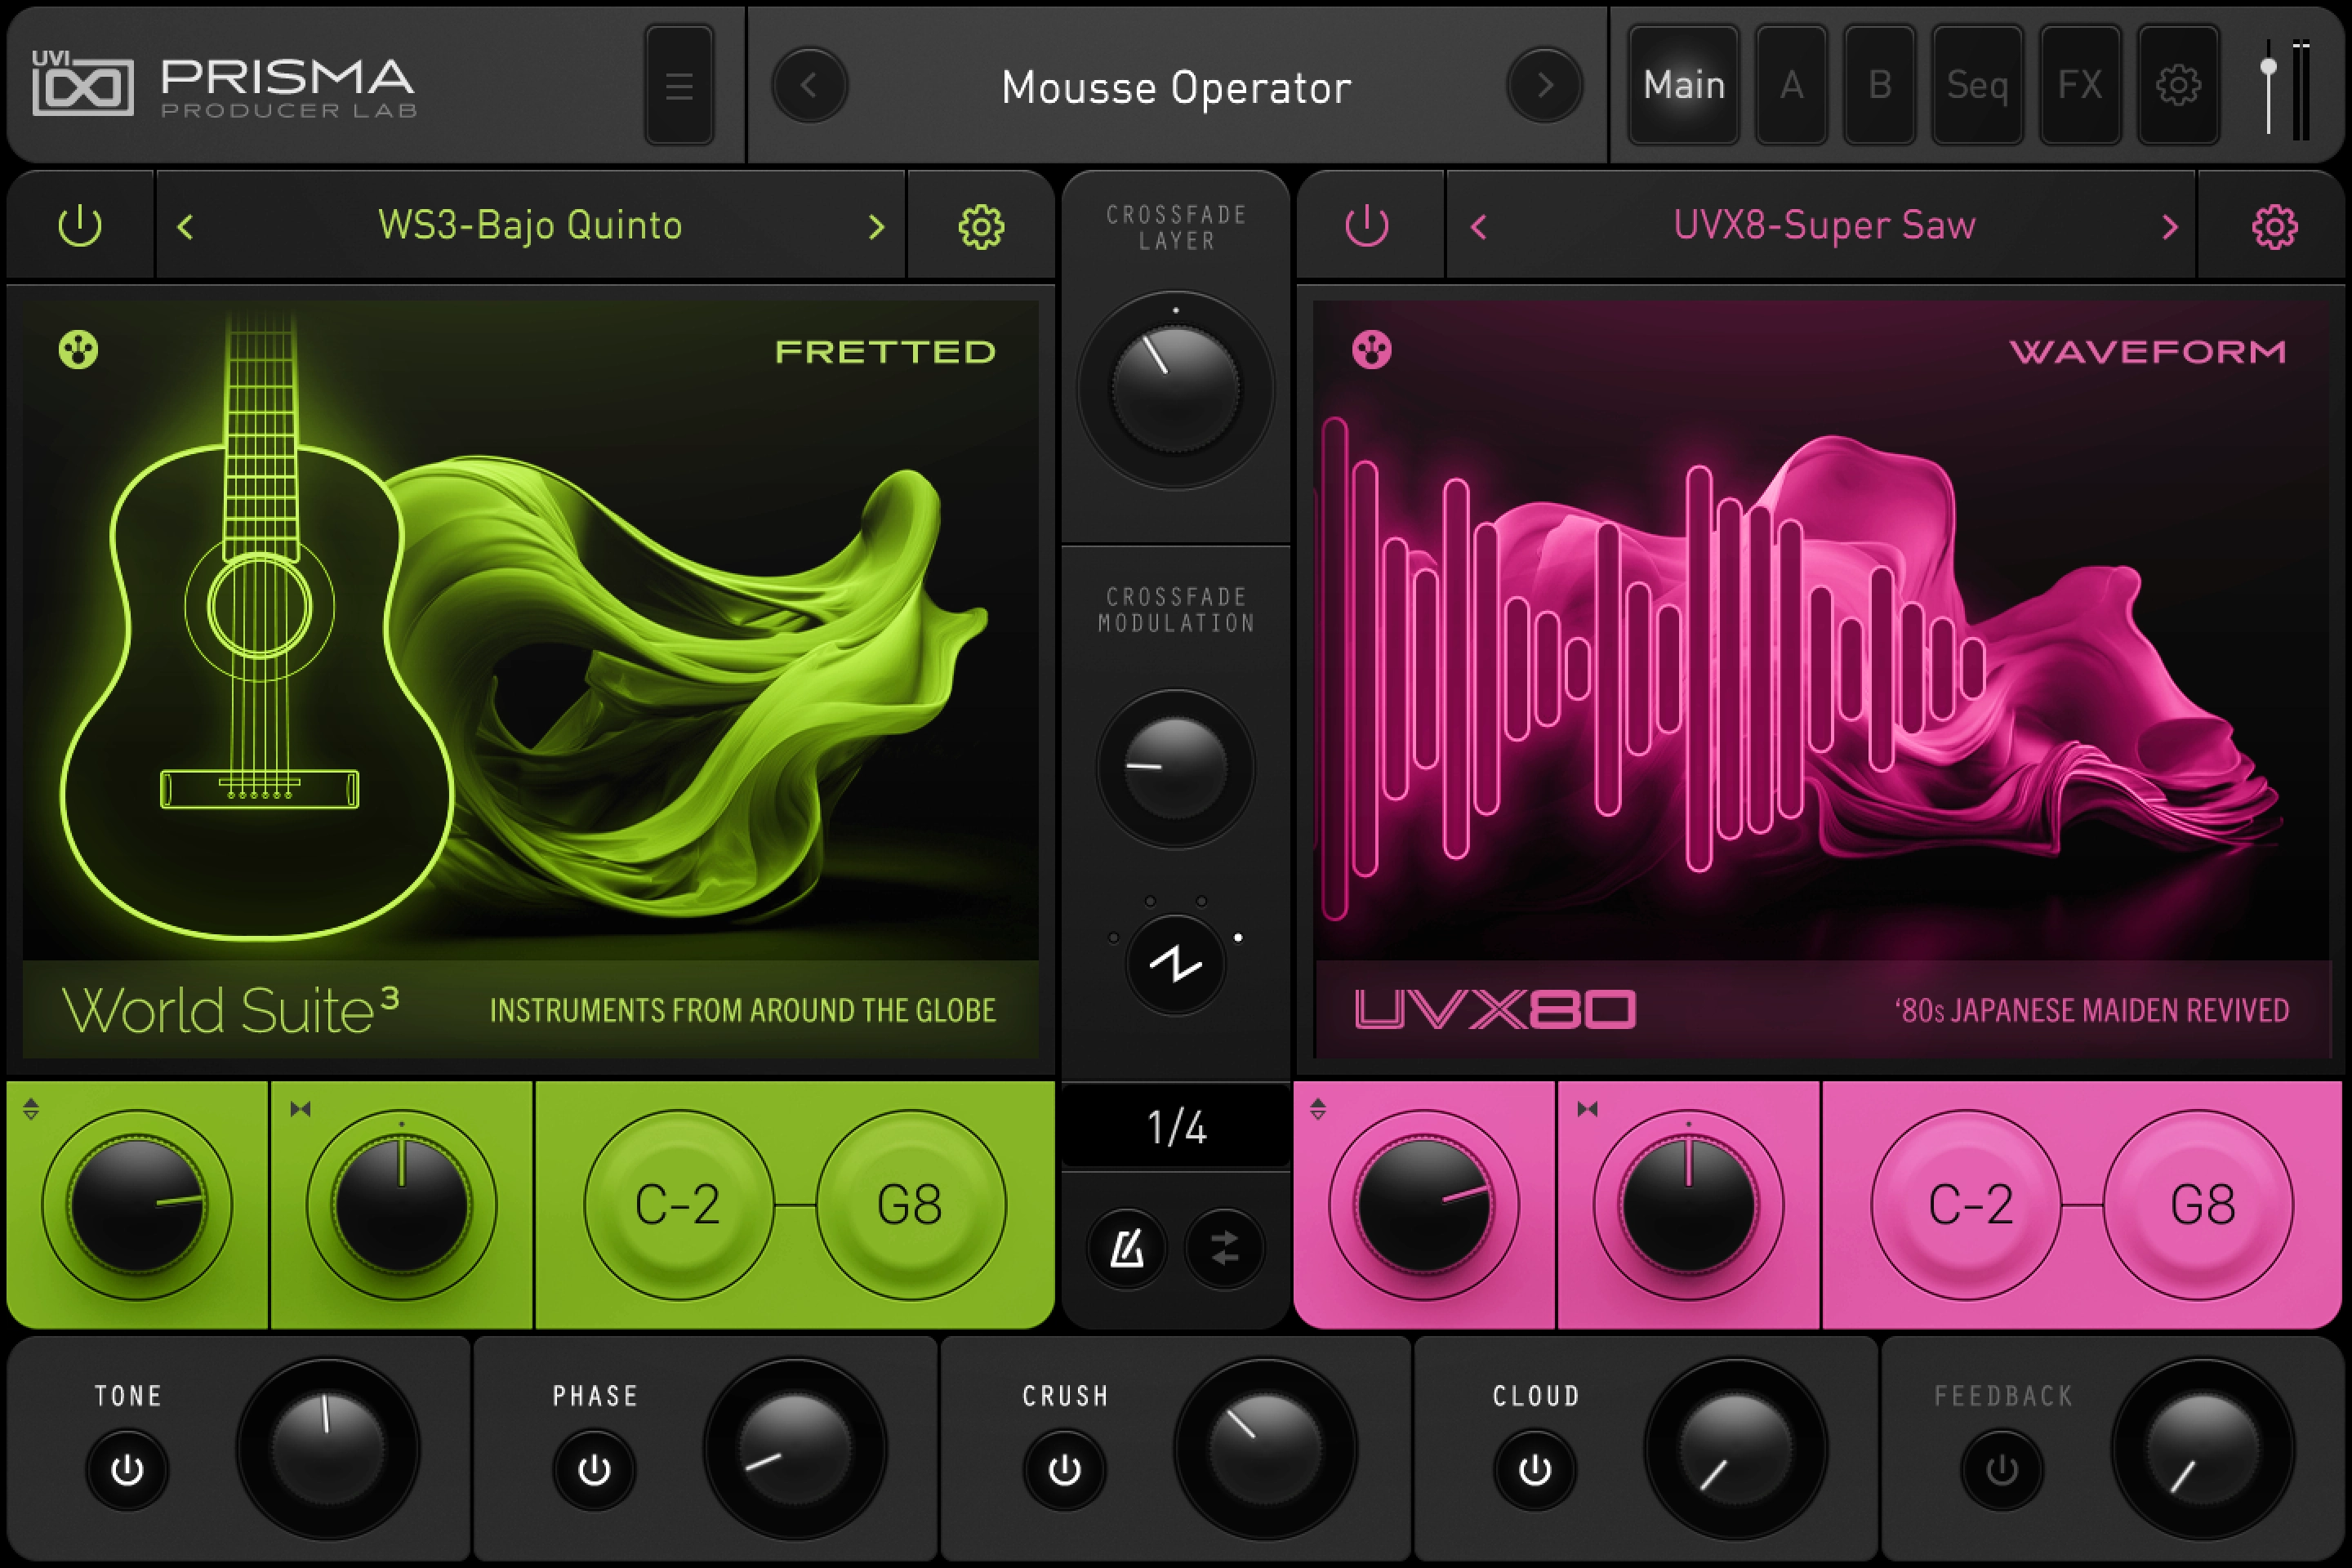
Task: Click the green layer pan bowtie icon
Action: tap(300, 1108)
